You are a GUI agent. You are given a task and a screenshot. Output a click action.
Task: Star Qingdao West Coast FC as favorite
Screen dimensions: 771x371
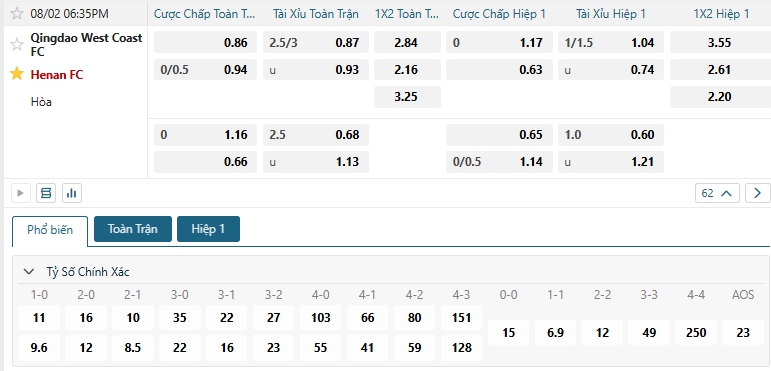[x=17, y=45]
